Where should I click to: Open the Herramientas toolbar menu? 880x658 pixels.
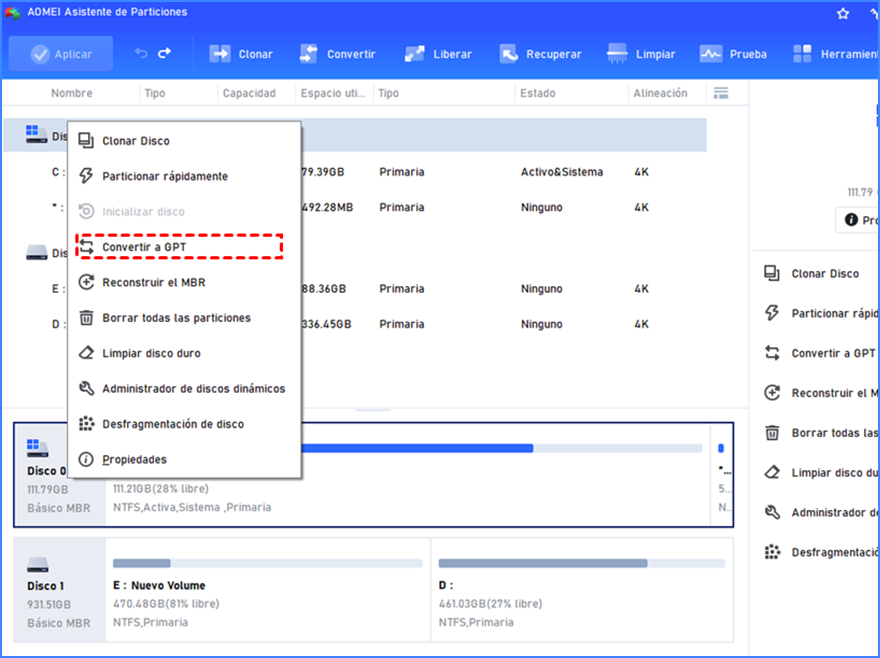pyautogui.click(x=835, y=54)
